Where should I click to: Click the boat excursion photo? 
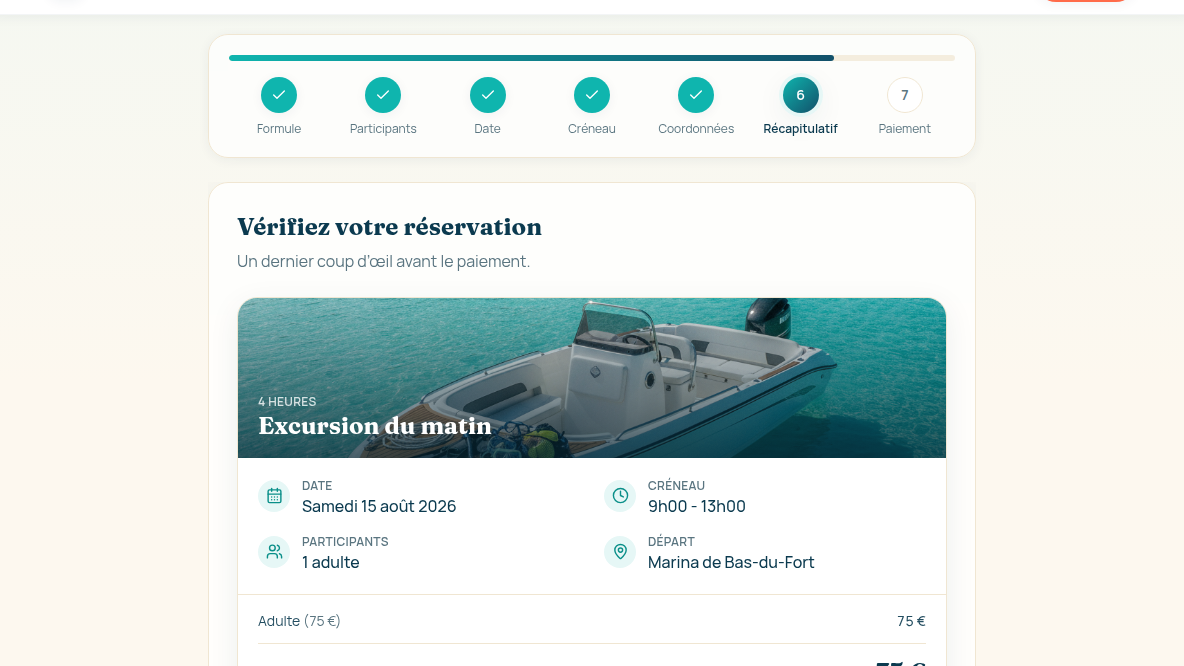coord(592,378)
